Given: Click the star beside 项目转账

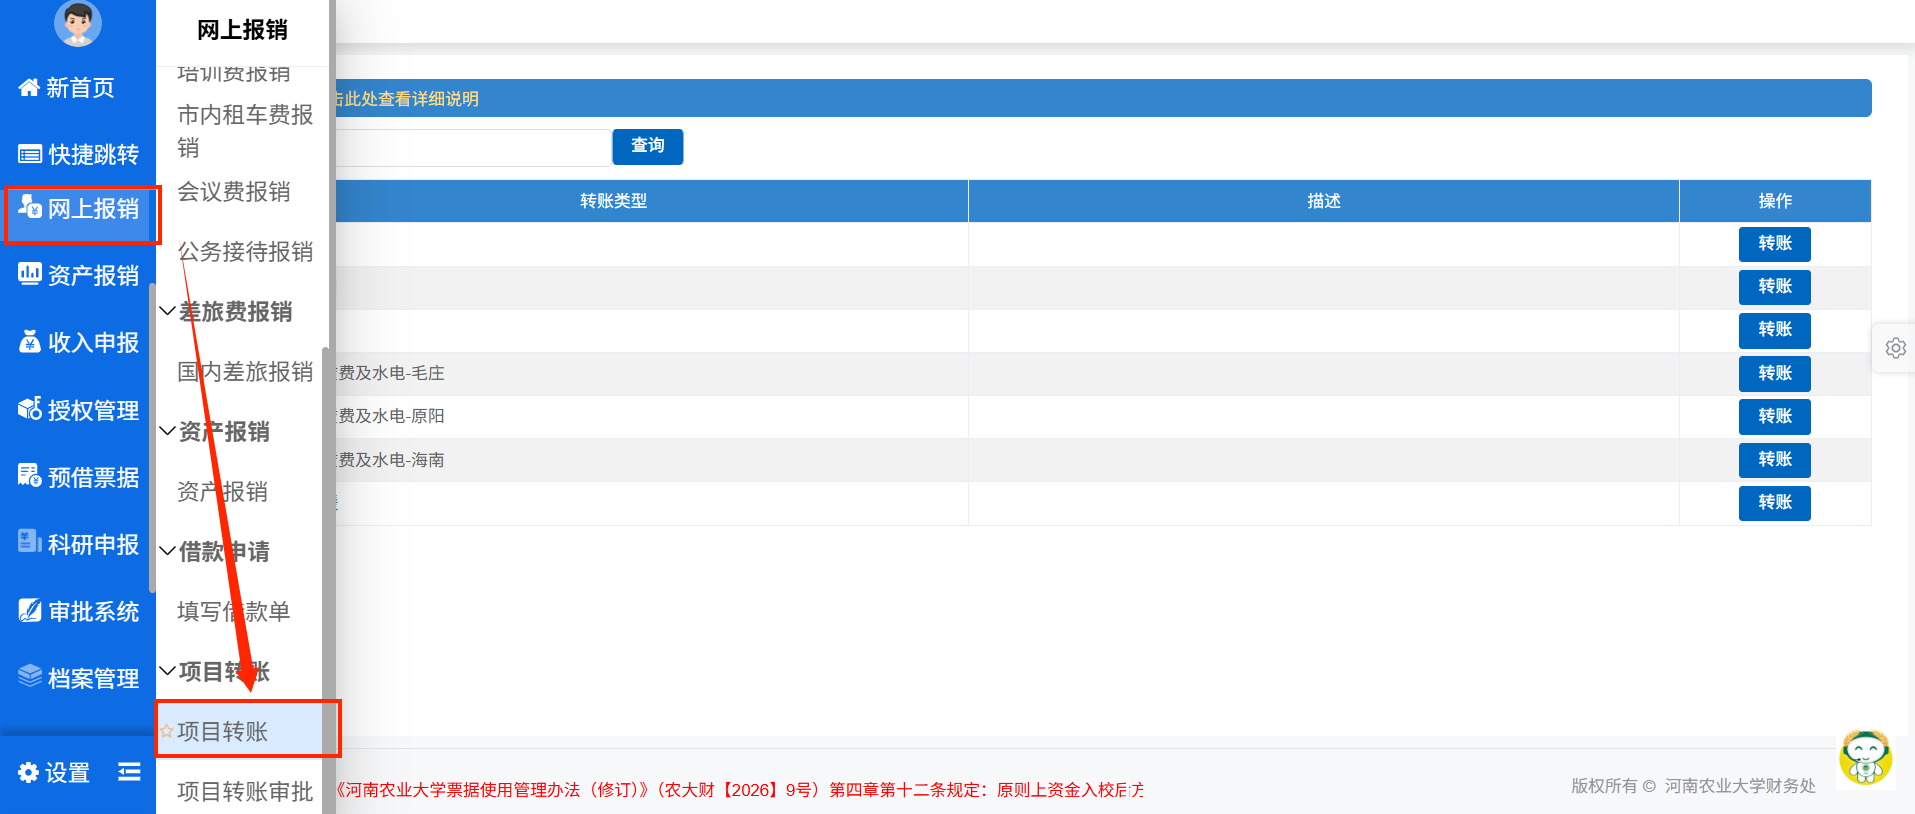Looking at the screenshot, I should [167, 731].
